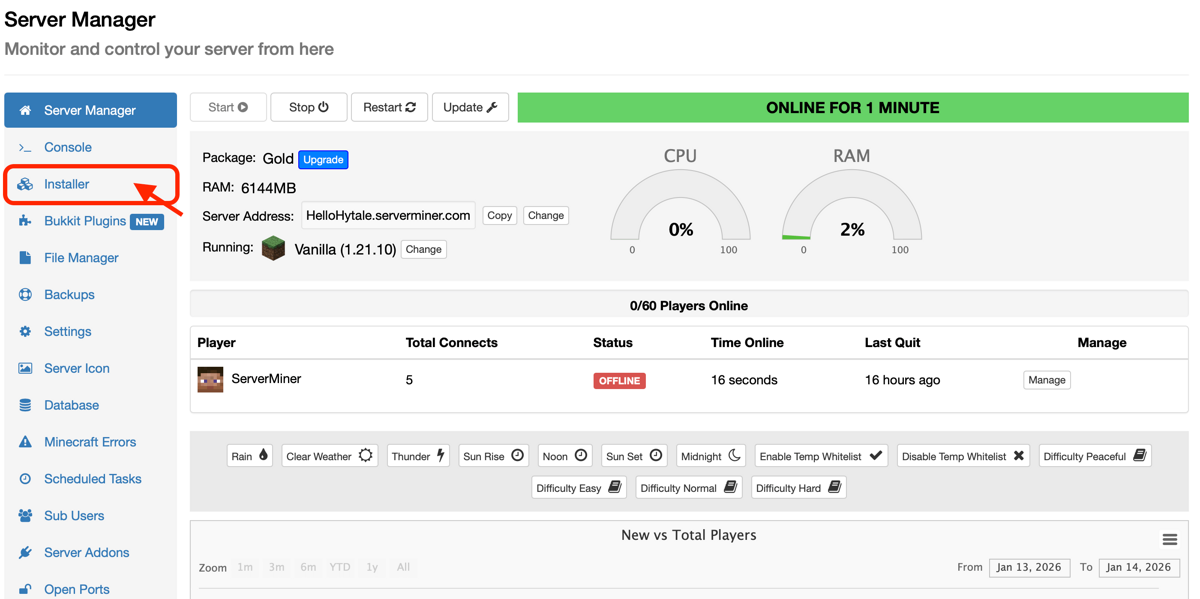1200x599 pixels.
Task: Select the Bukkit Plugins plug icon
Action: 27,220
